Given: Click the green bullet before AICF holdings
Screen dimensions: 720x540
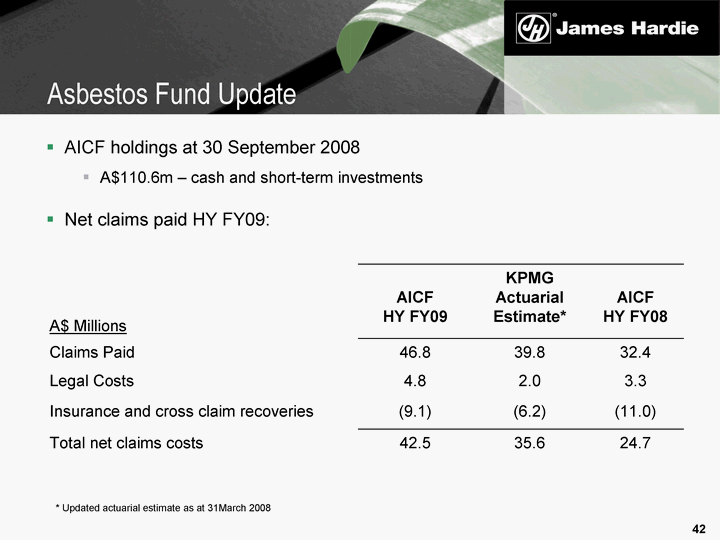Looking at the screenshot, I should click(x=51, y=147).
